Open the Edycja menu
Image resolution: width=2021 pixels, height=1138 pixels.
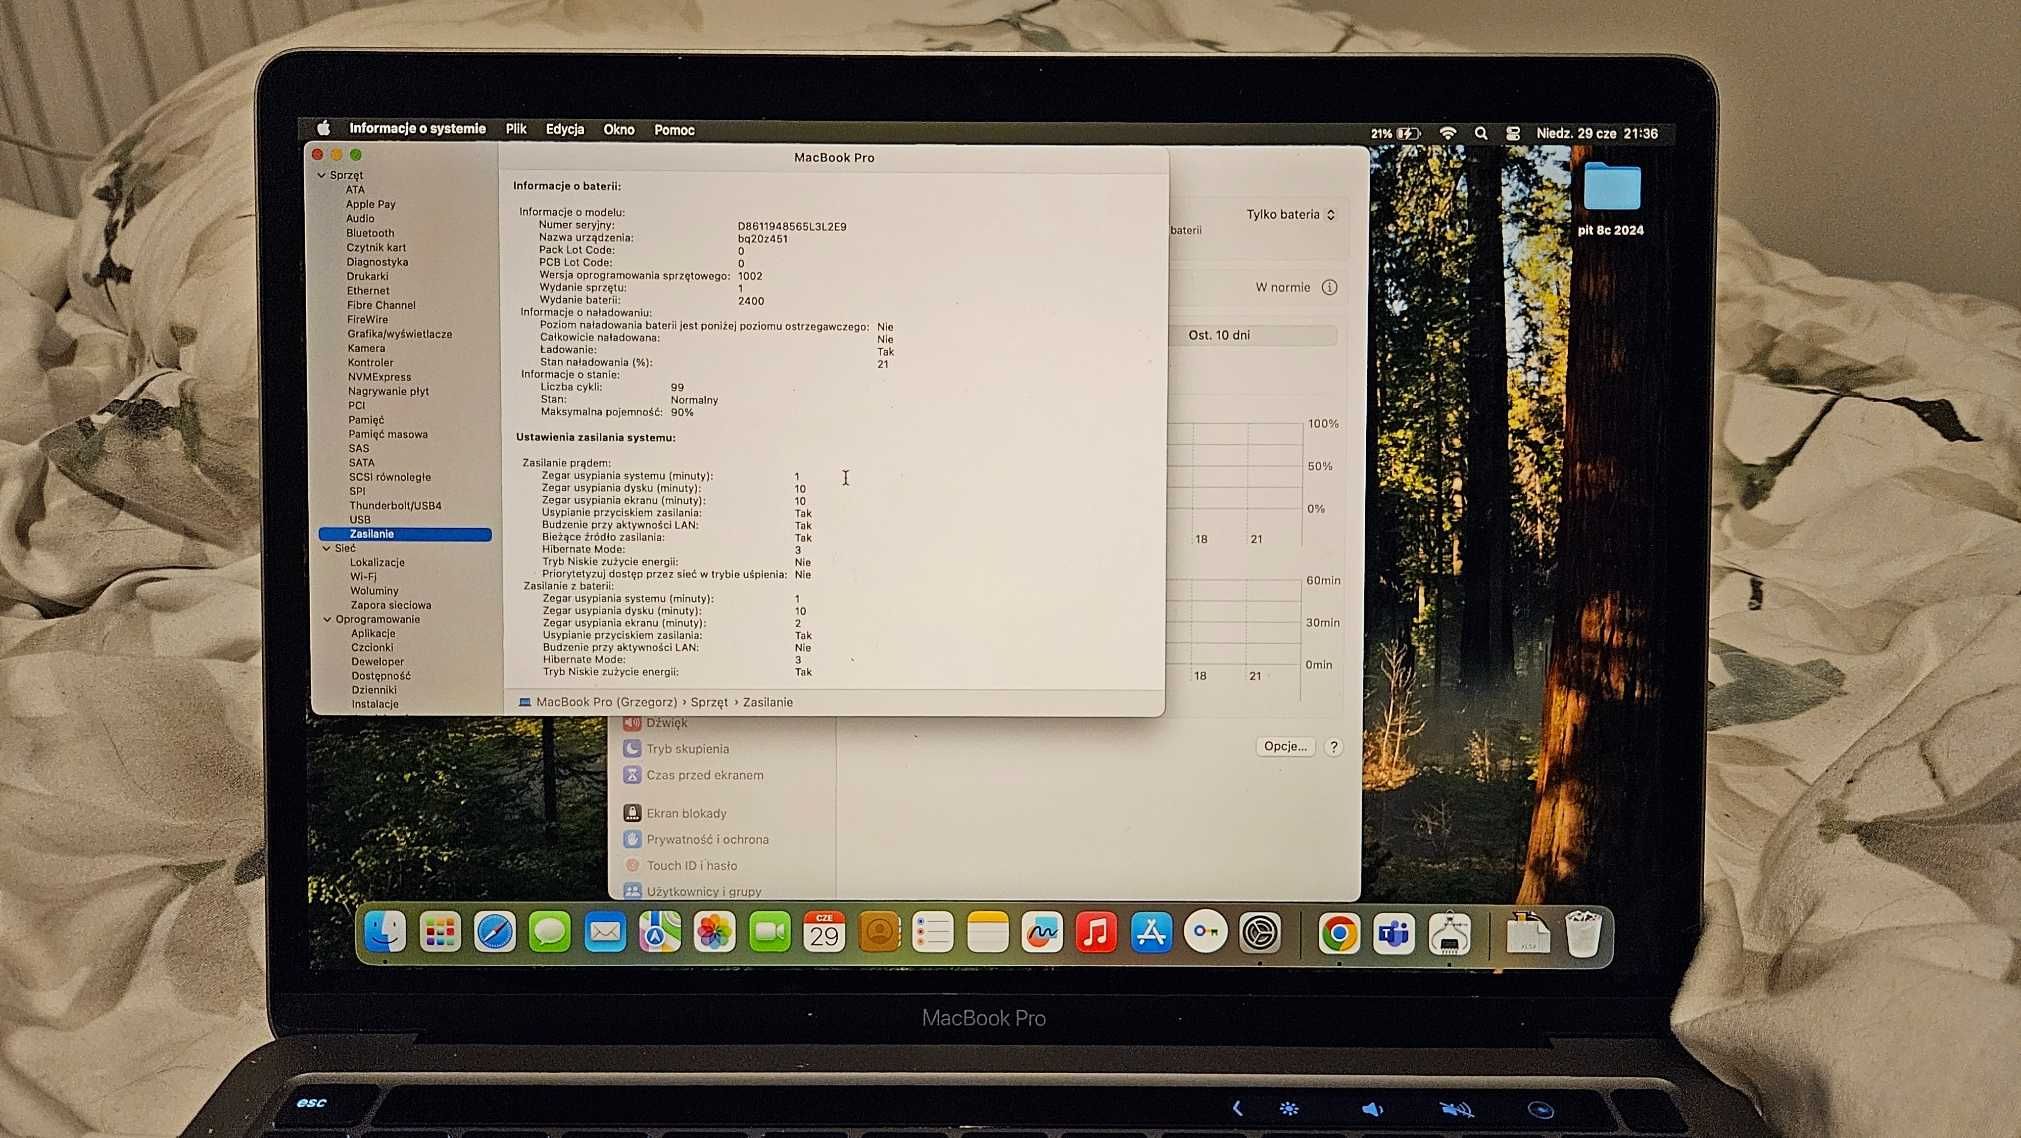point(565,129)
